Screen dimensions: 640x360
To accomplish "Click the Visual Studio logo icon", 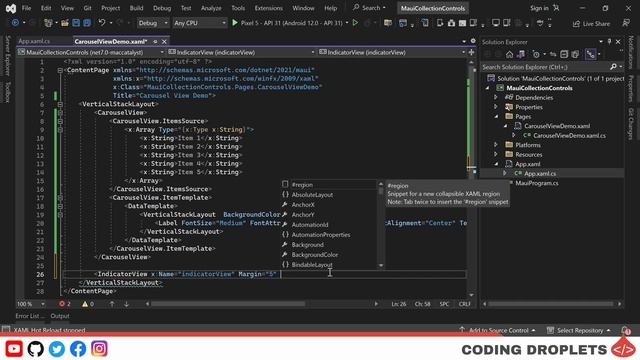I will tap(11, 8).
